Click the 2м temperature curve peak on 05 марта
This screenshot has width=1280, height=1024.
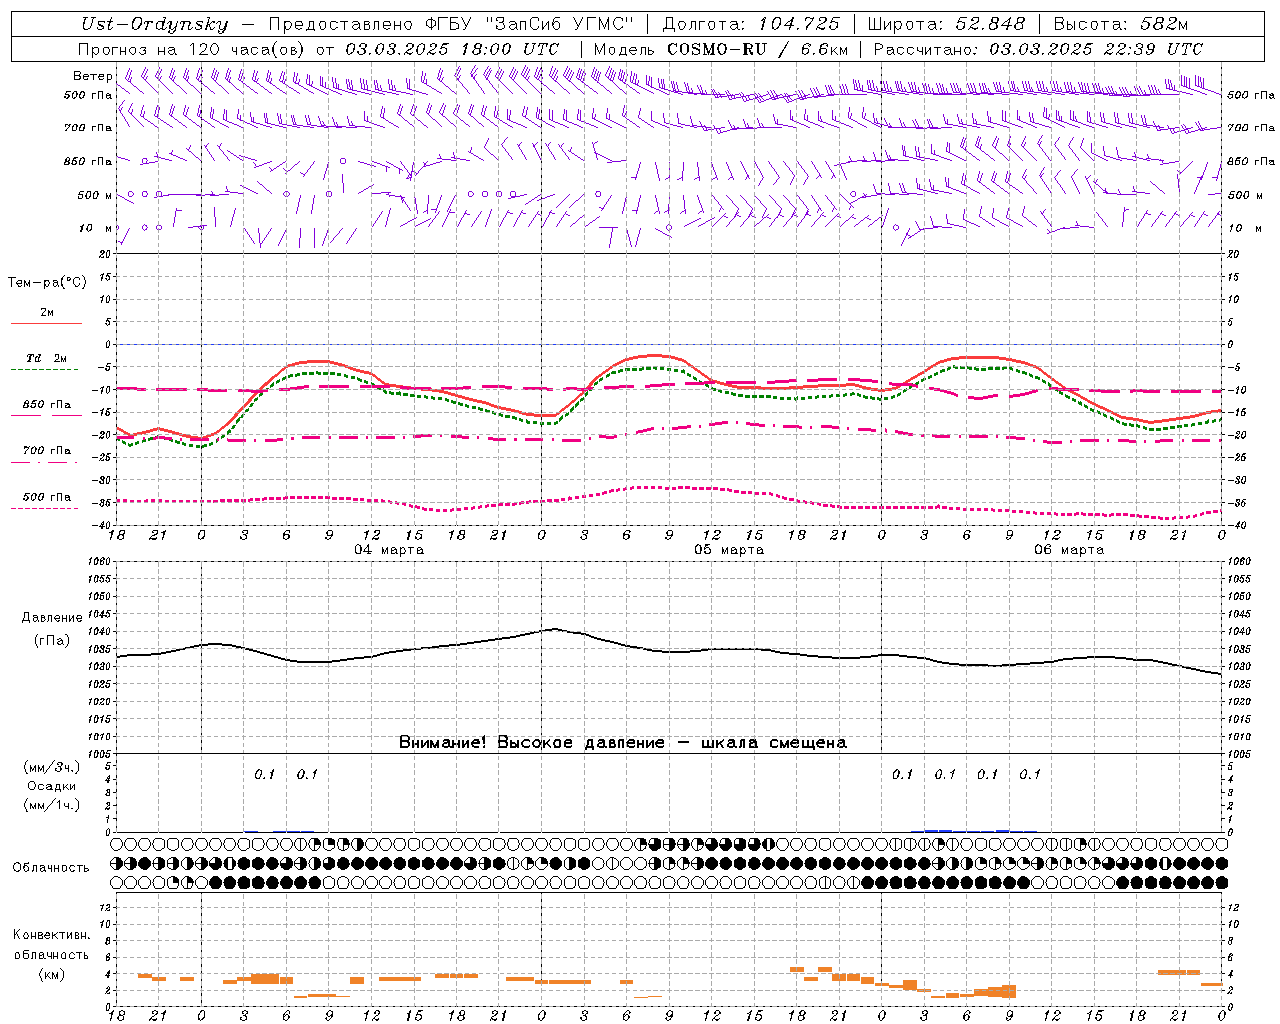coord(655,355)
